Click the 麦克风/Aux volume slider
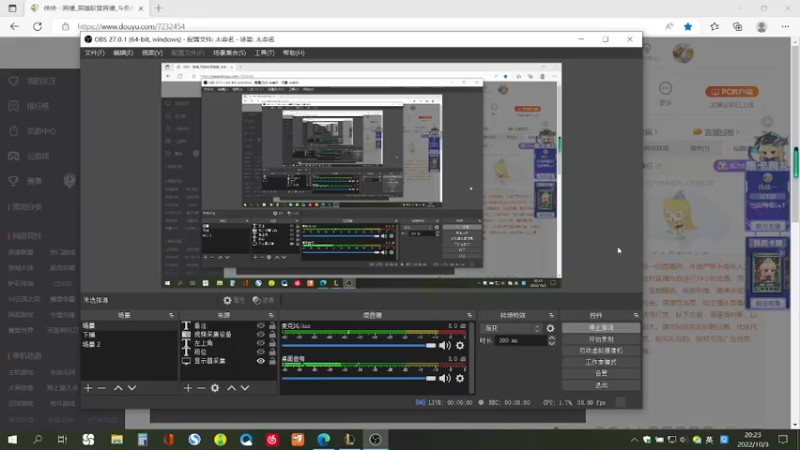 pyautogui.click(x=359, y=346)
